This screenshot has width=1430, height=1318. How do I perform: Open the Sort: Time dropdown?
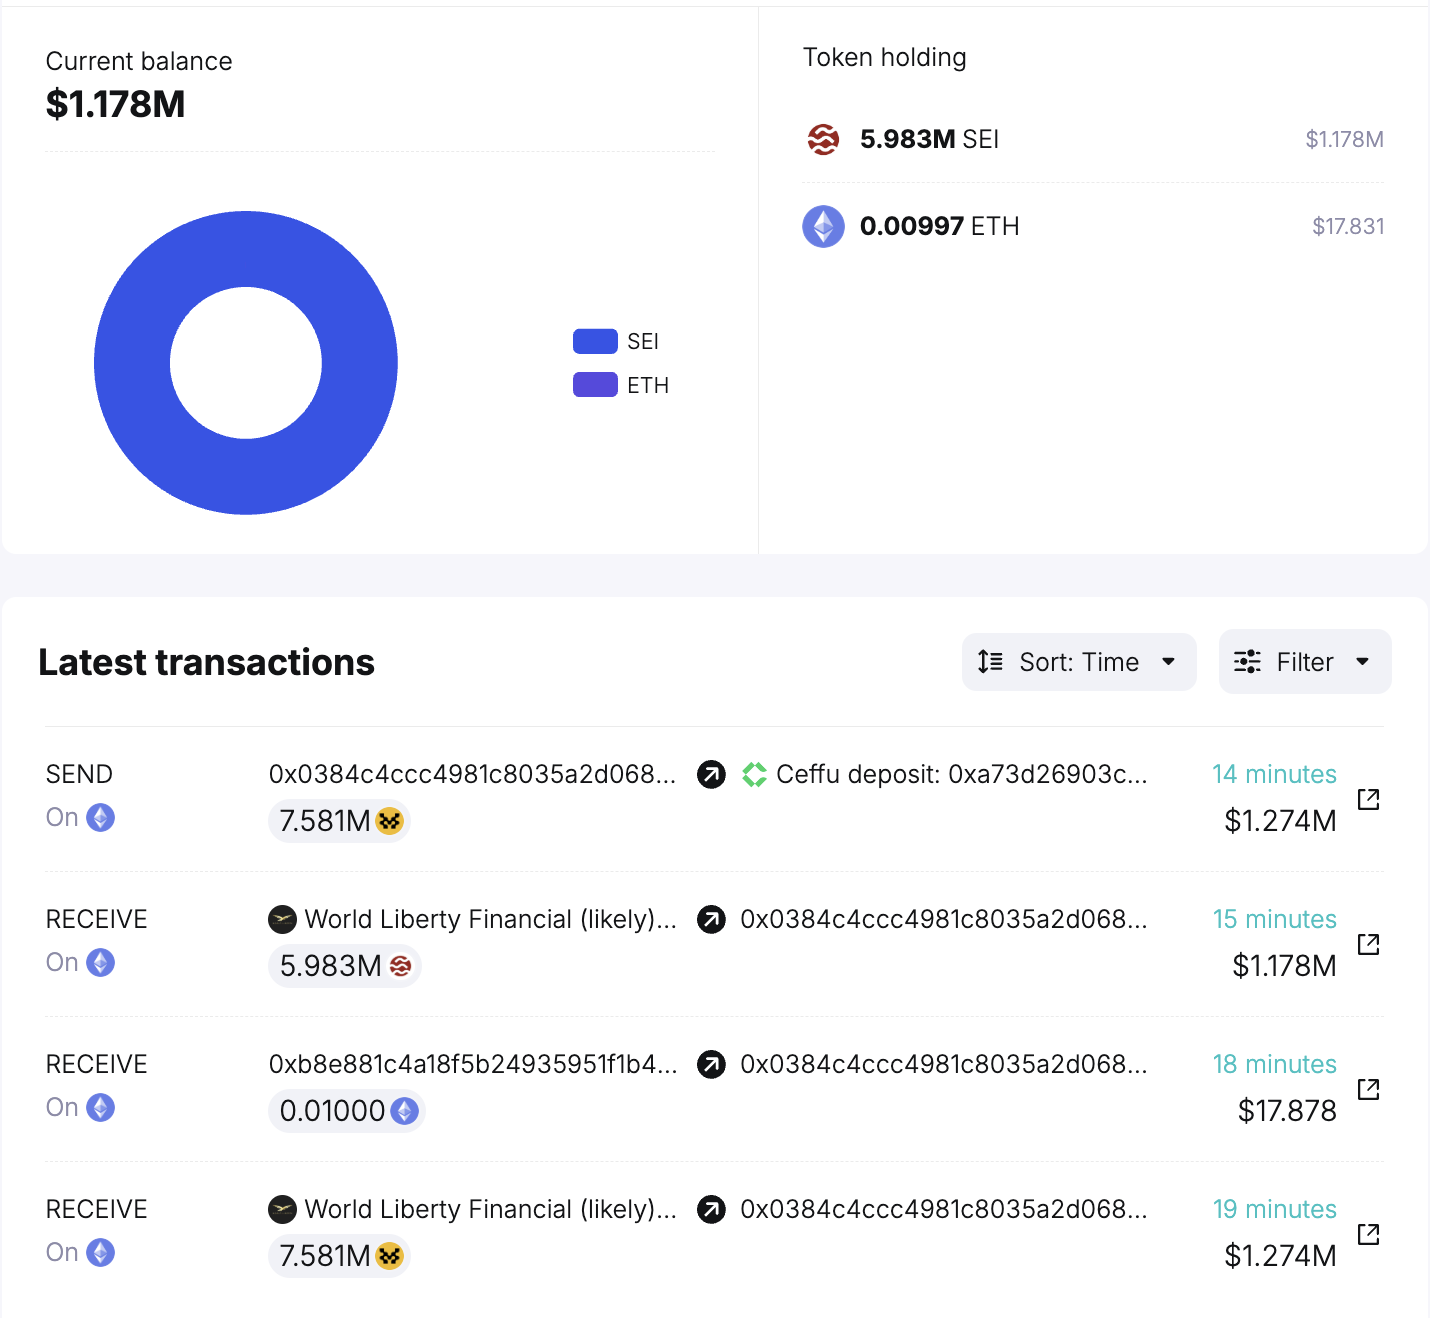pyautogui.click(x=1078, y=662)
